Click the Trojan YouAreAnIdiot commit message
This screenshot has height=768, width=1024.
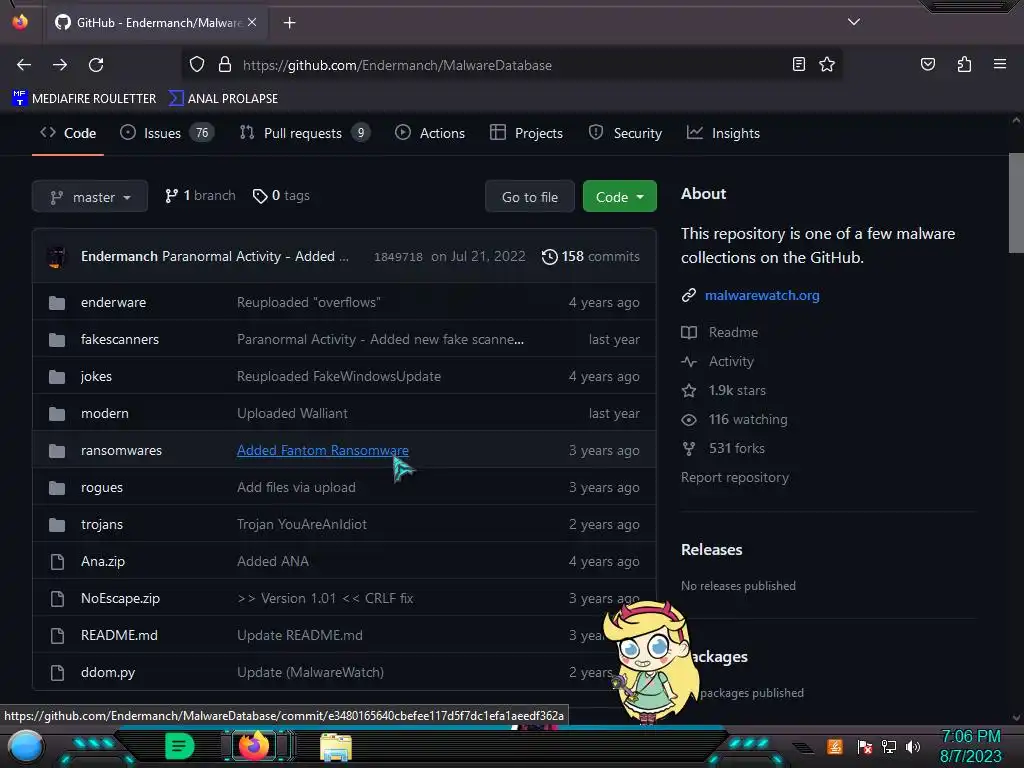click(x=302, y=524)
